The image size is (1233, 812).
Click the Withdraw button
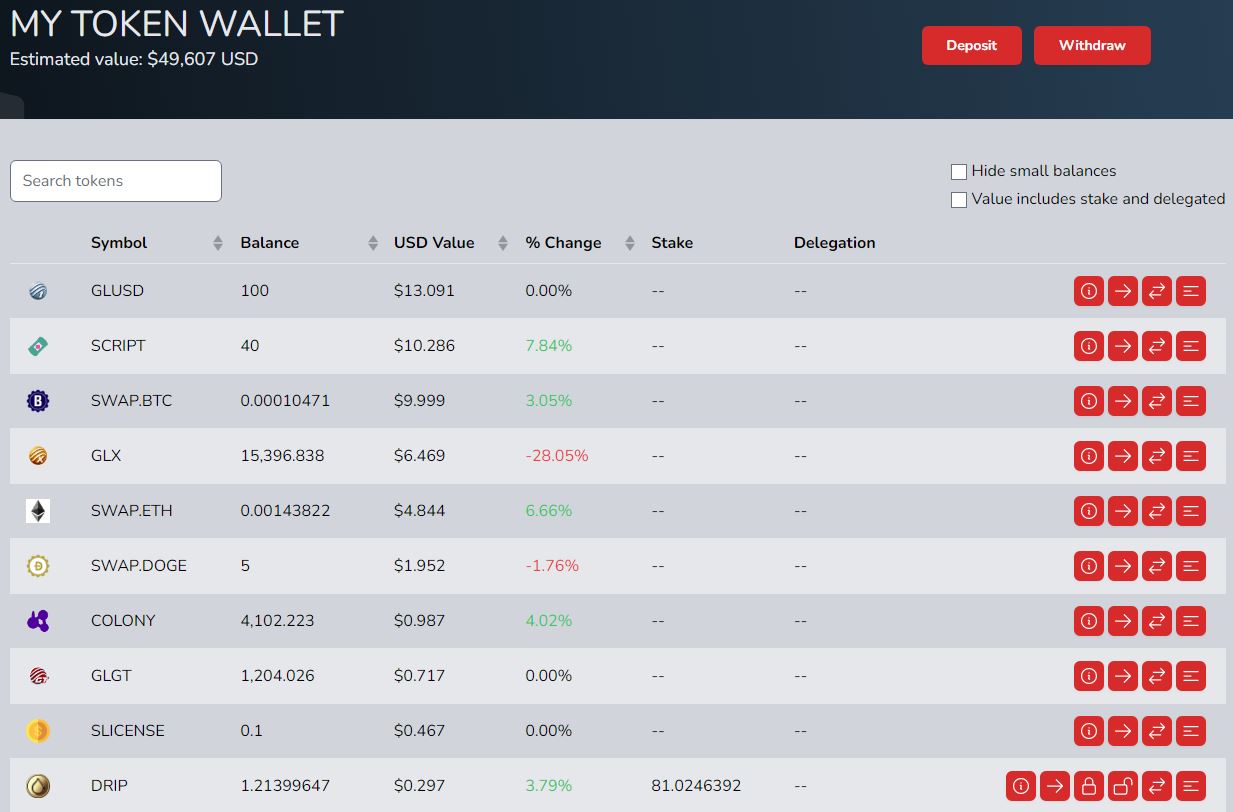1092,46
